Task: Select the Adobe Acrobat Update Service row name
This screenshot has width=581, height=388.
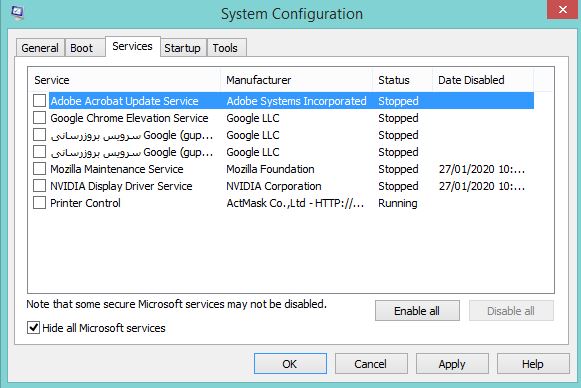Action: [124, 101]
